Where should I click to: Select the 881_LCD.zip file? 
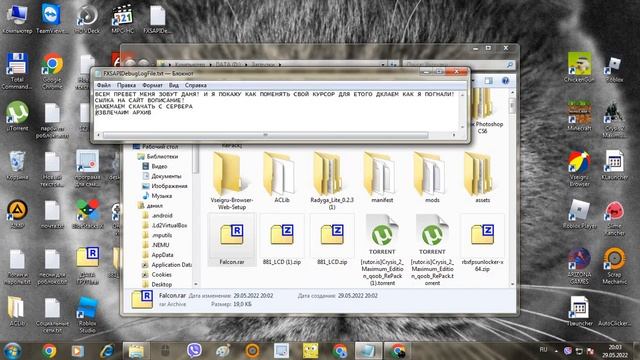[332, 241]
